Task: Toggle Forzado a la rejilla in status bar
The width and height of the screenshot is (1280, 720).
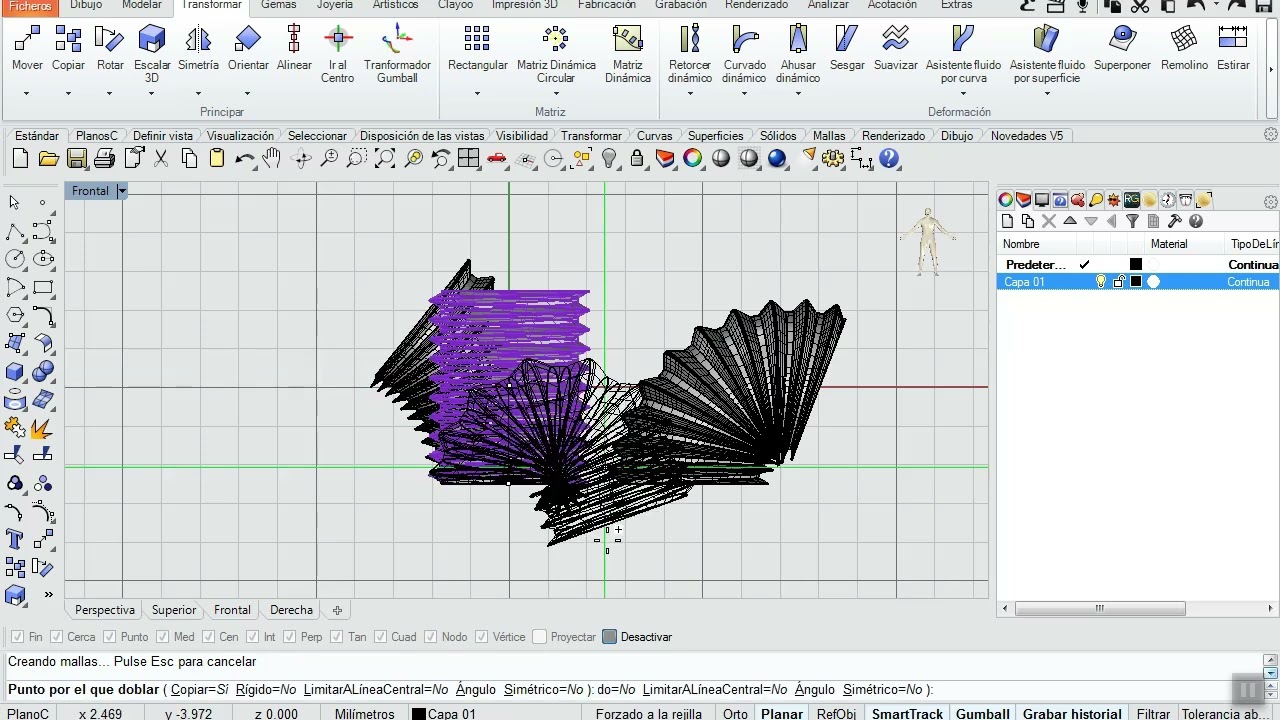Action: pyautogui.click(x=648, y=714)
